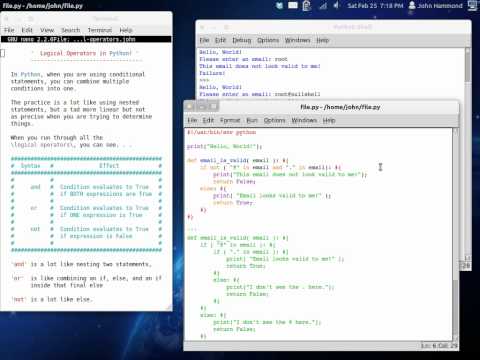Click the 'Ln: 6 Col: 29' status bar entry
Screen dimensions: 480x360
click(439, 346)
